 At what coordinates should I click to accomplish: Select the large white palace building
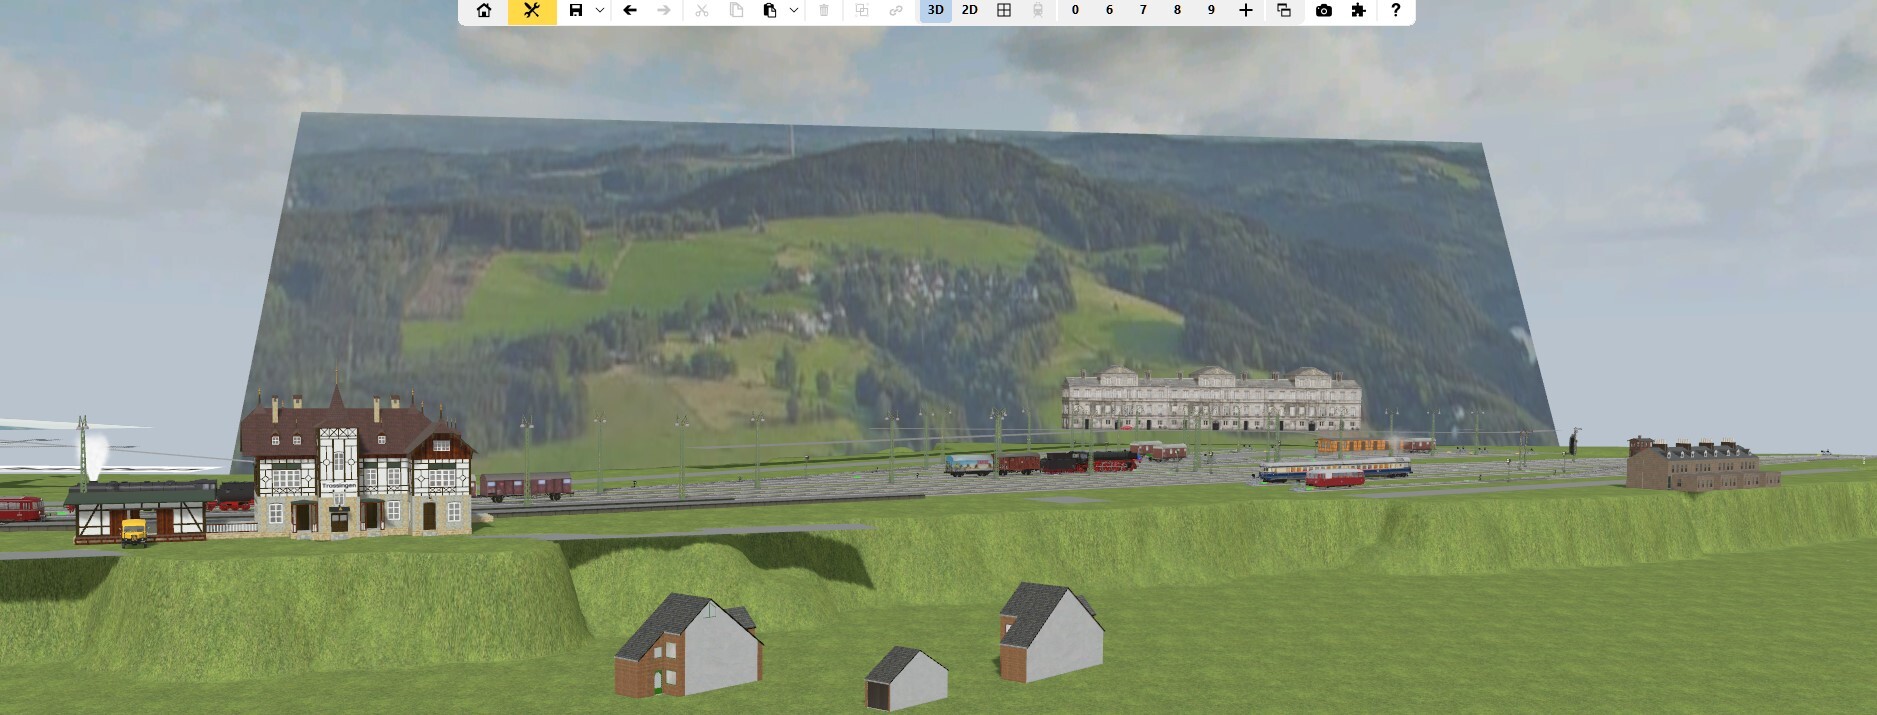click(1211, 400)
